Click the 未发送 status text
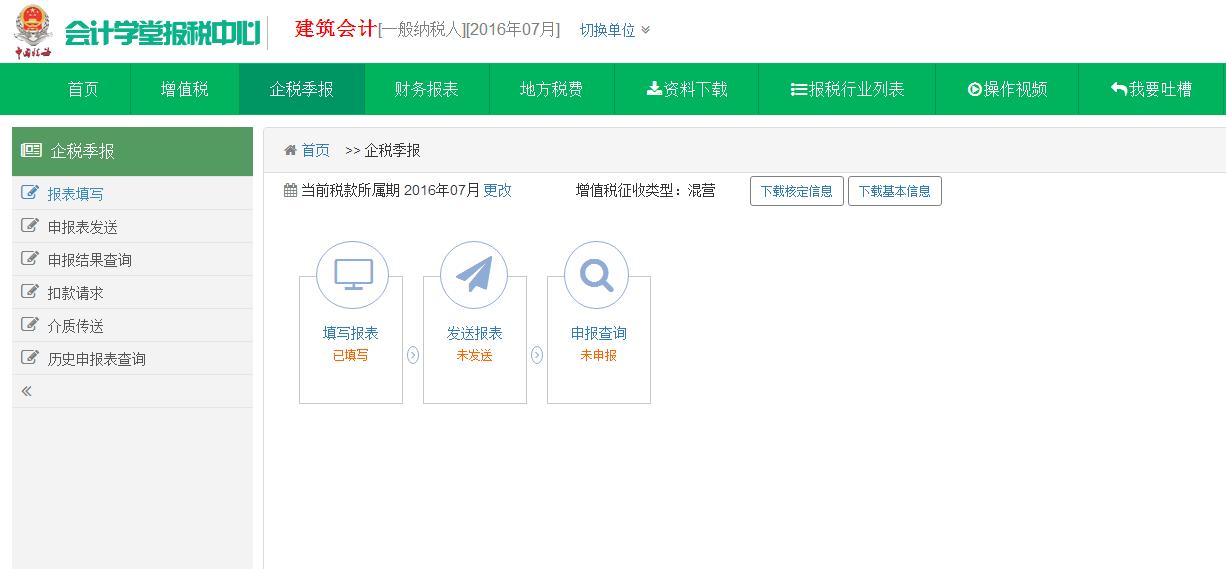Image resolution: width=1226 pixels, height=569 pixels. [474, 355]
